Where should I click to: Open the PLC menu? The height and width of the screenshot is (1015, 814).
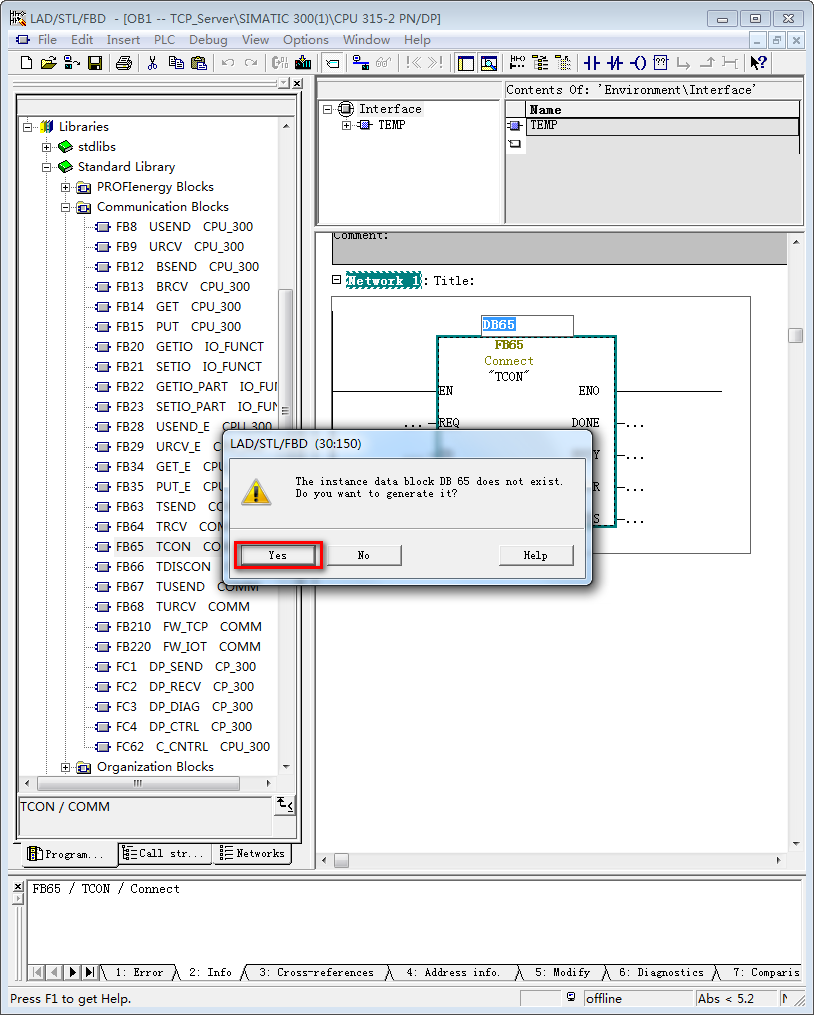(x=164, y=39)
